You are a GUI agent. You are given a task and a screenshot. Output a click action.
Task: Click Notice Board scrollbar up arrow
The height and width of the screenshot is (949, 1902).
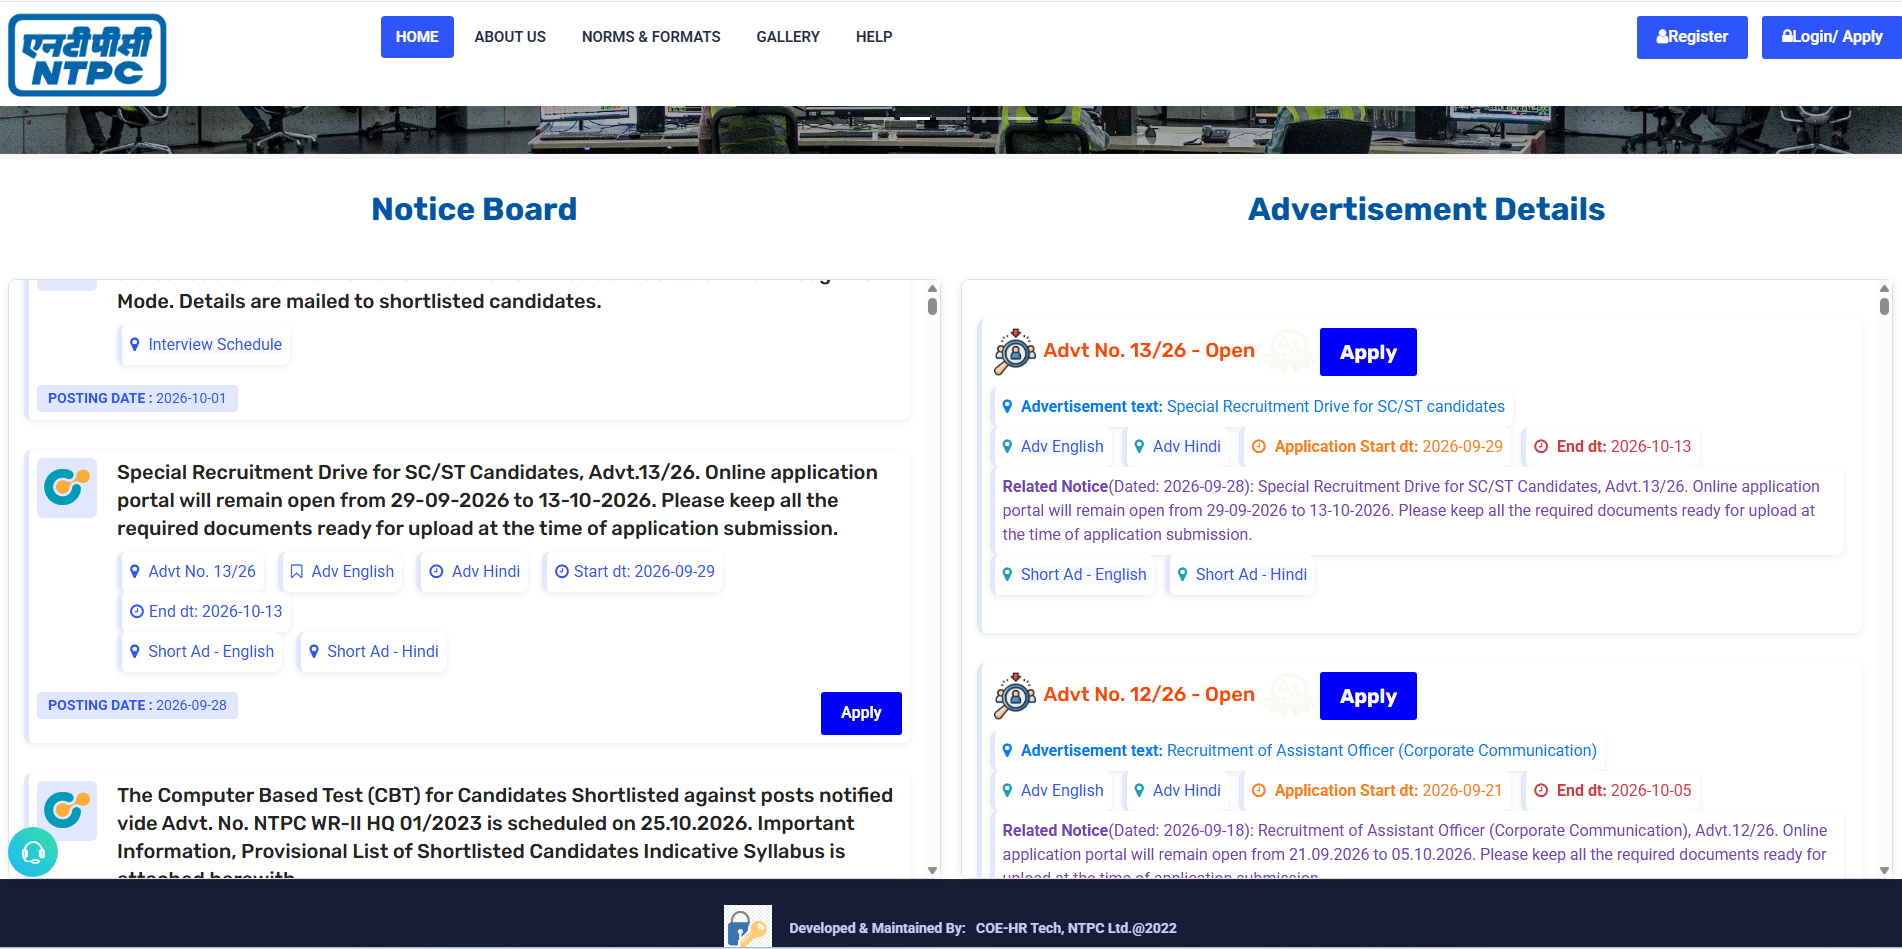[932, 288]
